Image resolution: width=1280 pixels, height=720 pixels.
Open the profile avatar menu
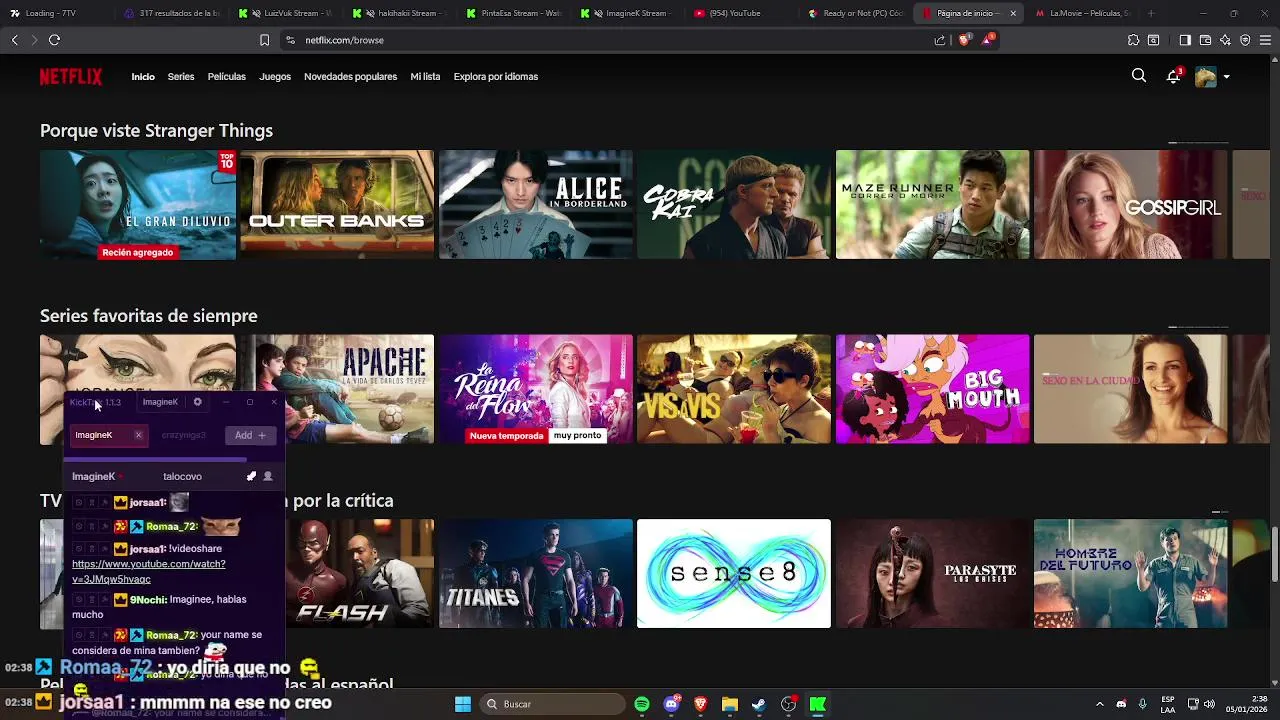point(1206,77)
